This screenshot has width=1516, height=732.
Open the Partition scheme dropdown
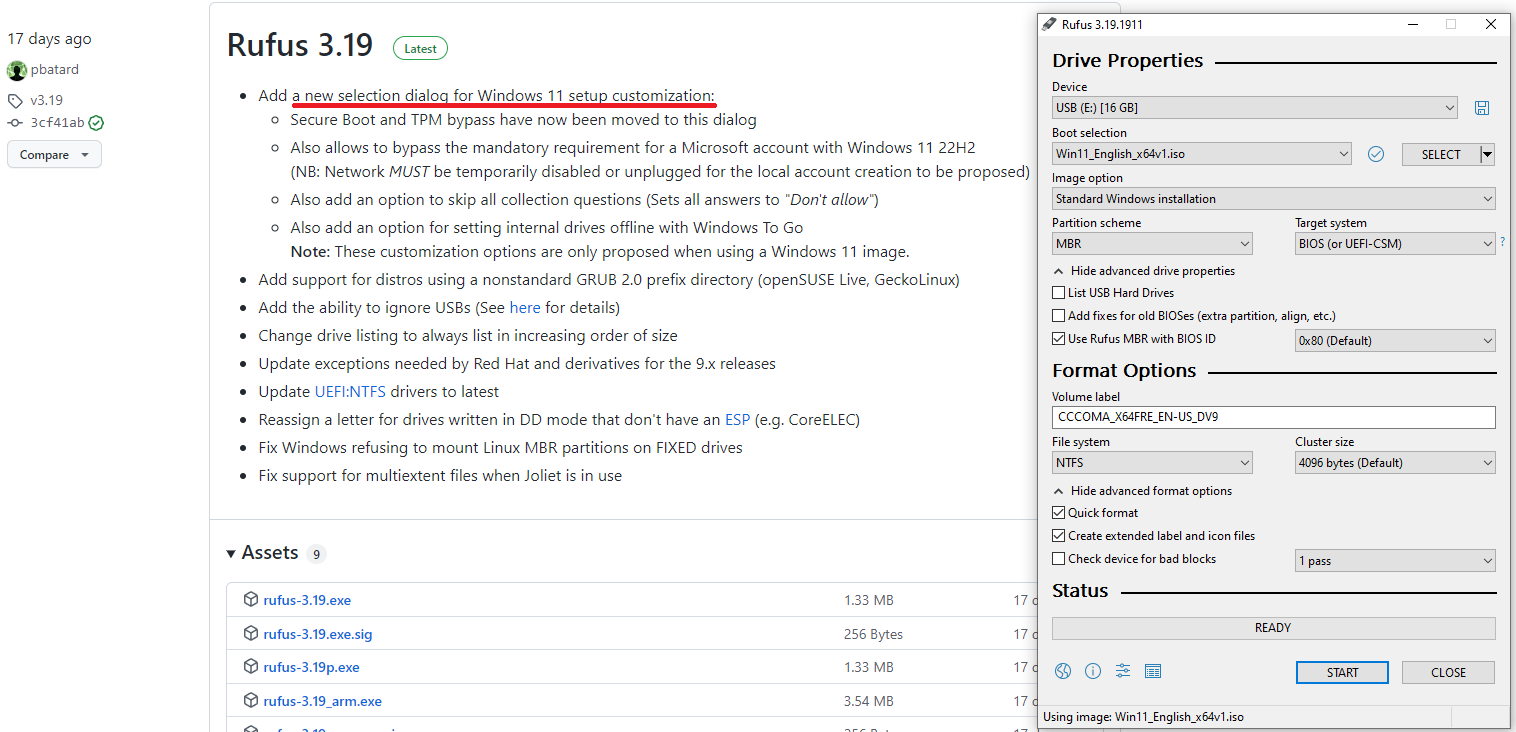(x=1151, y=243)
